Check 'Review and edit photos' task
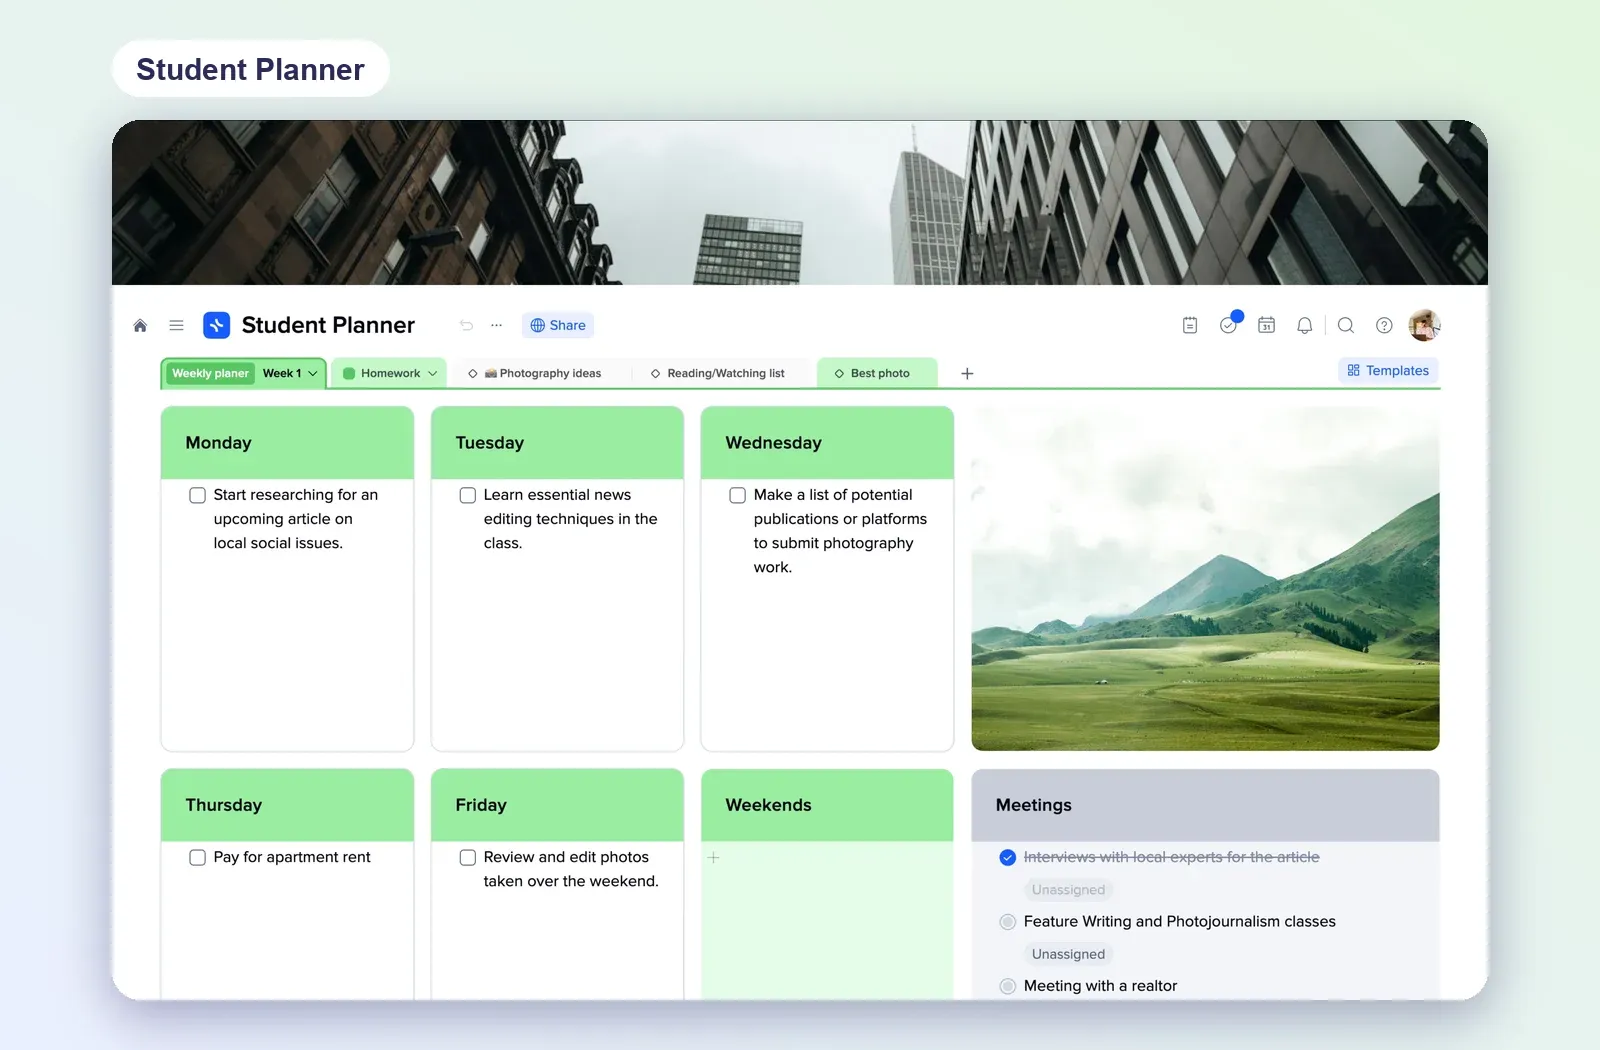The width and height of the screenshot is (1600, 1050). pos(467,857)
